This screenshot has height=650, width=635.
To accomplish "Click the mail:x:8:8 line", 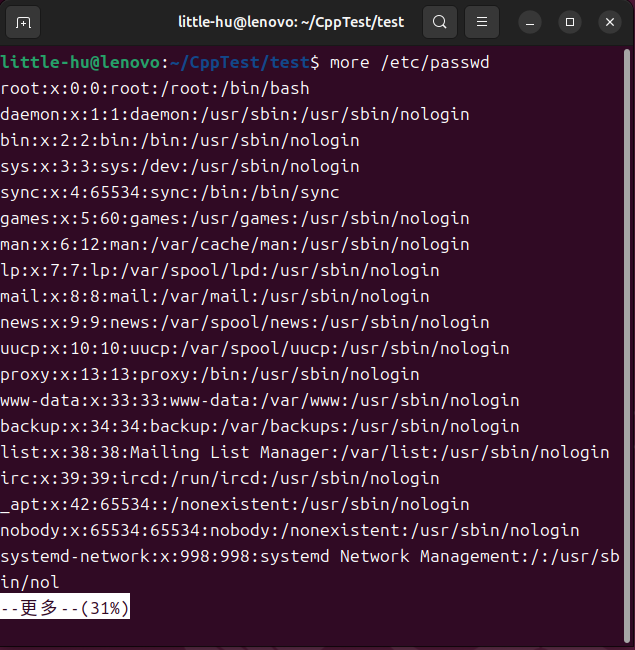I will [215, 297].
